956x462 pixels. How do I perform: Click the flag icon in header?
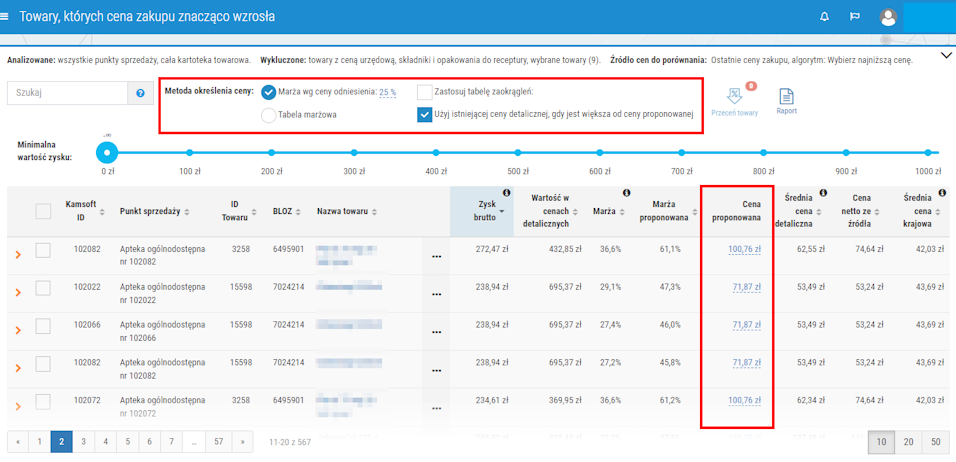tap(855, 17)
